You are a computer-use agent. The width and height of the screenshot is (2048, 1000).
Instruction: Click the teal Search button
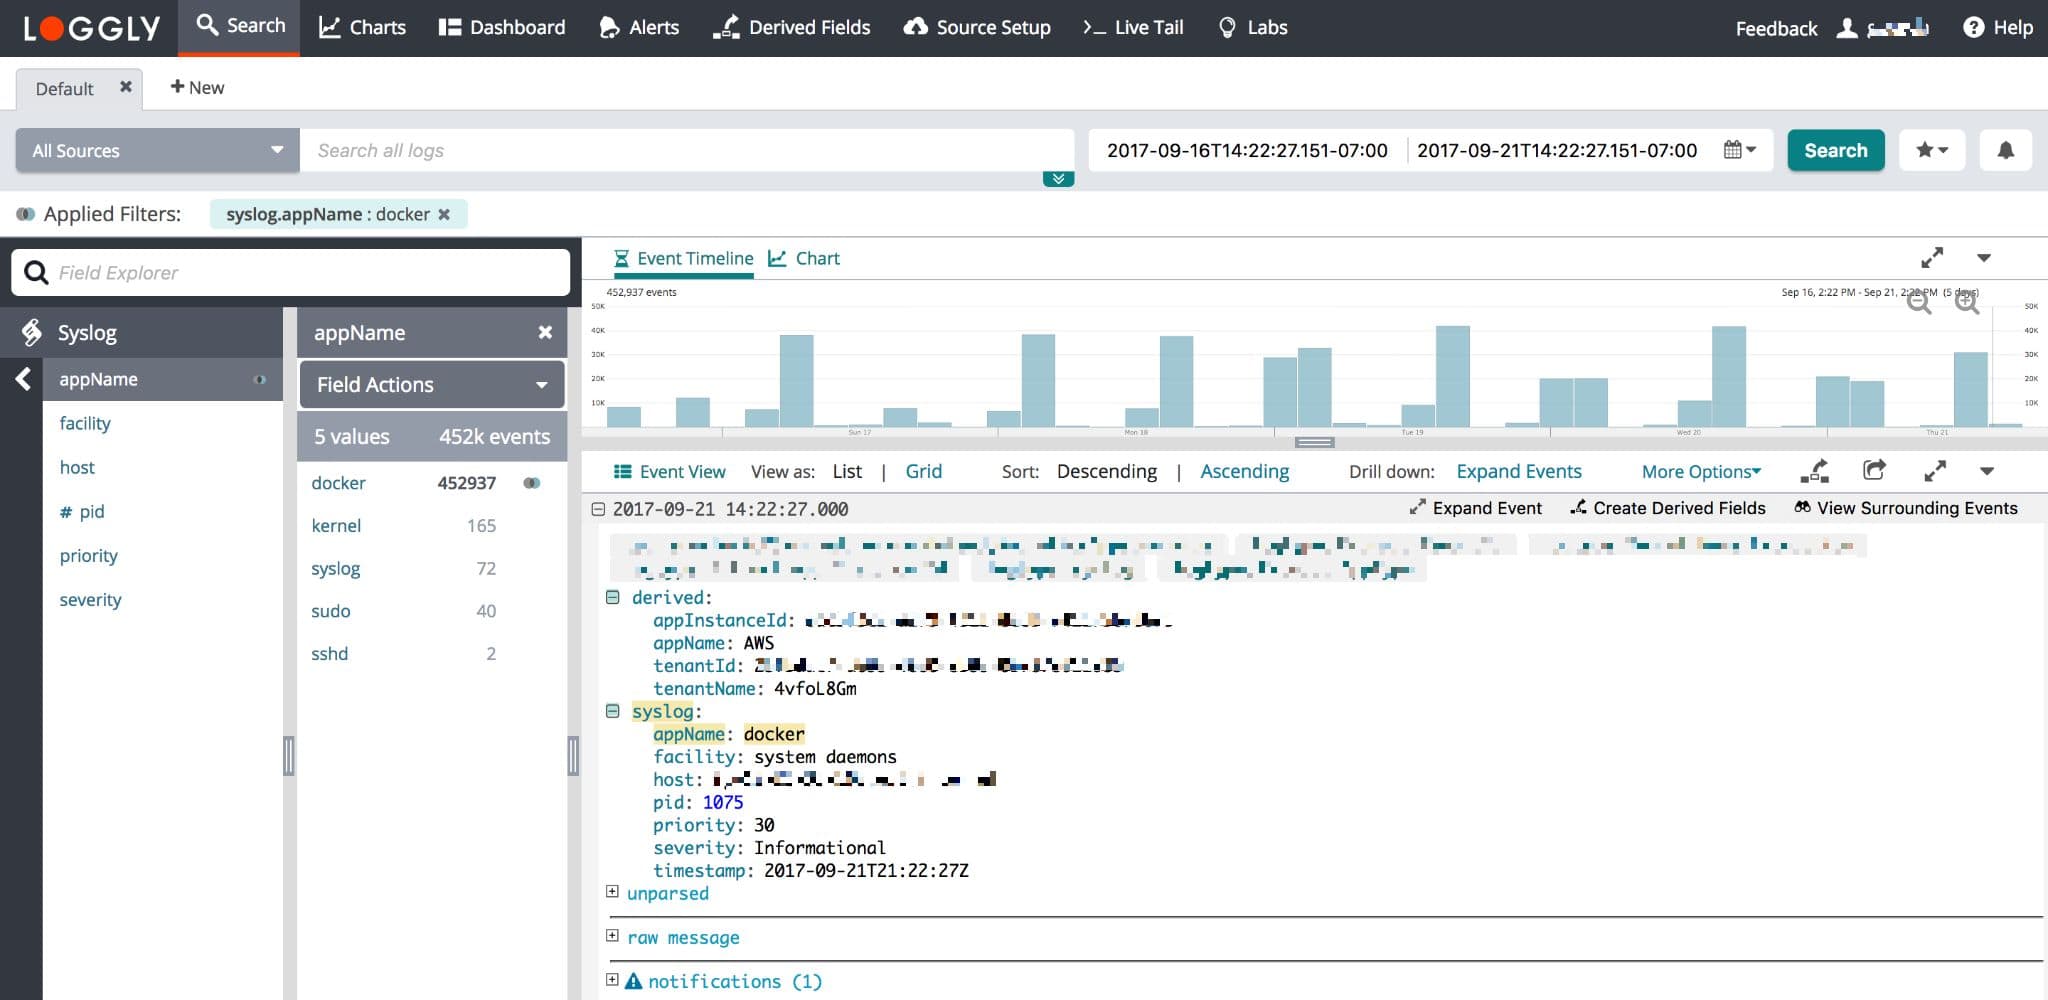pos(1835,150)
